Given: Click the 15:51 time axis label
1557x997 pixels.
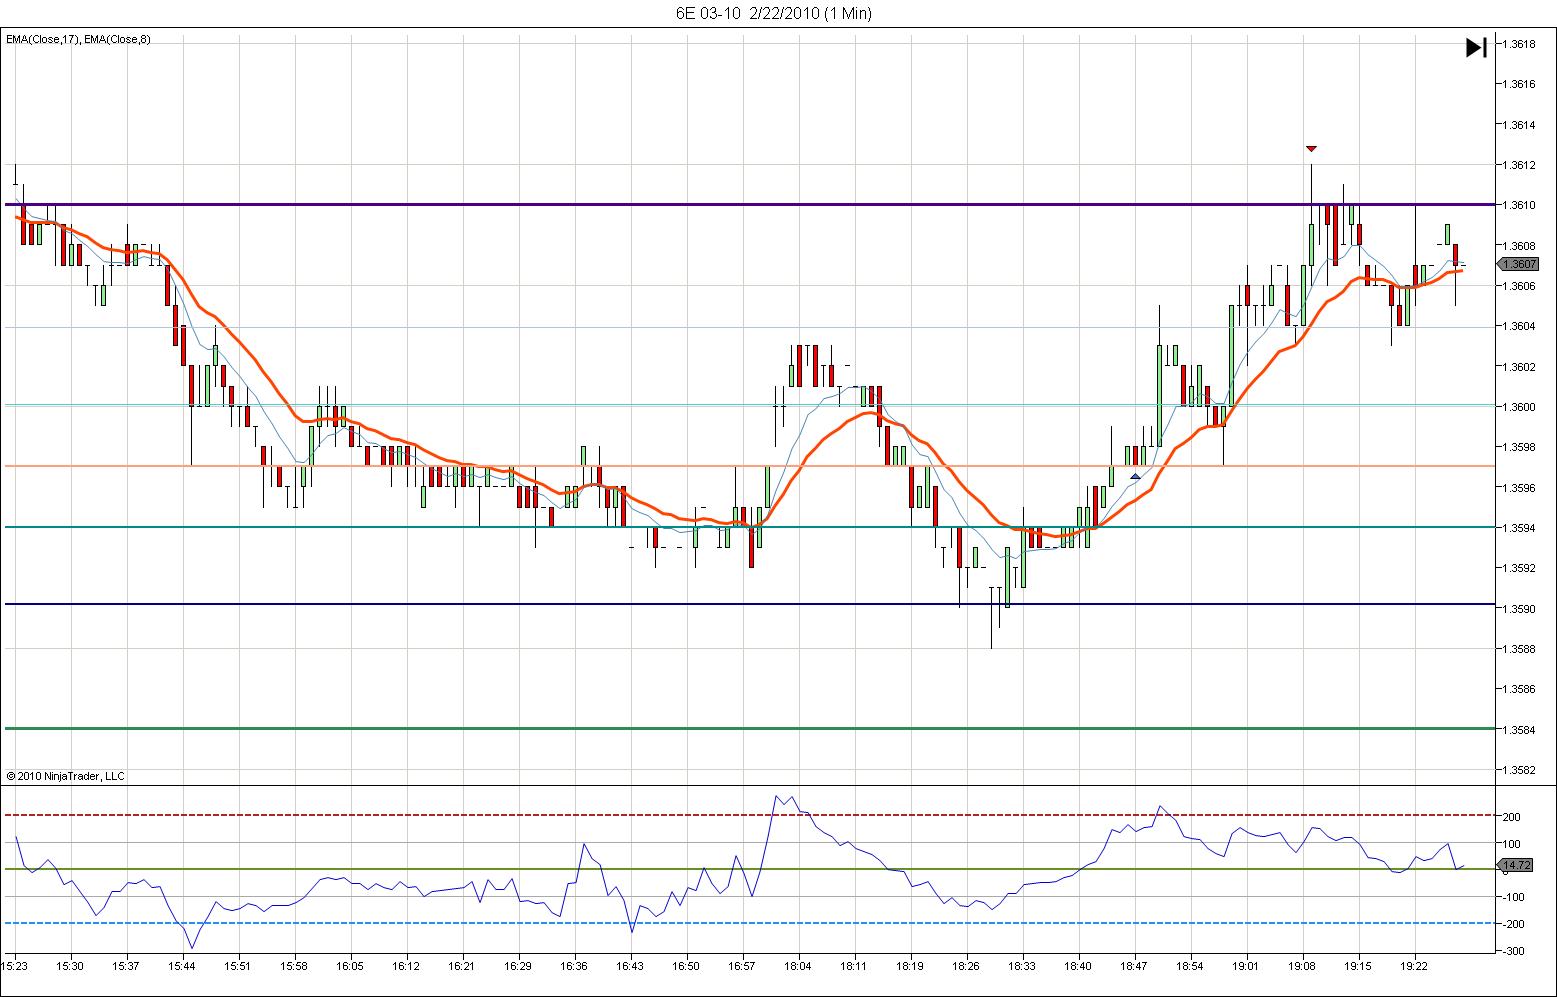Looking at the screenshot, I should pos(238,967).
